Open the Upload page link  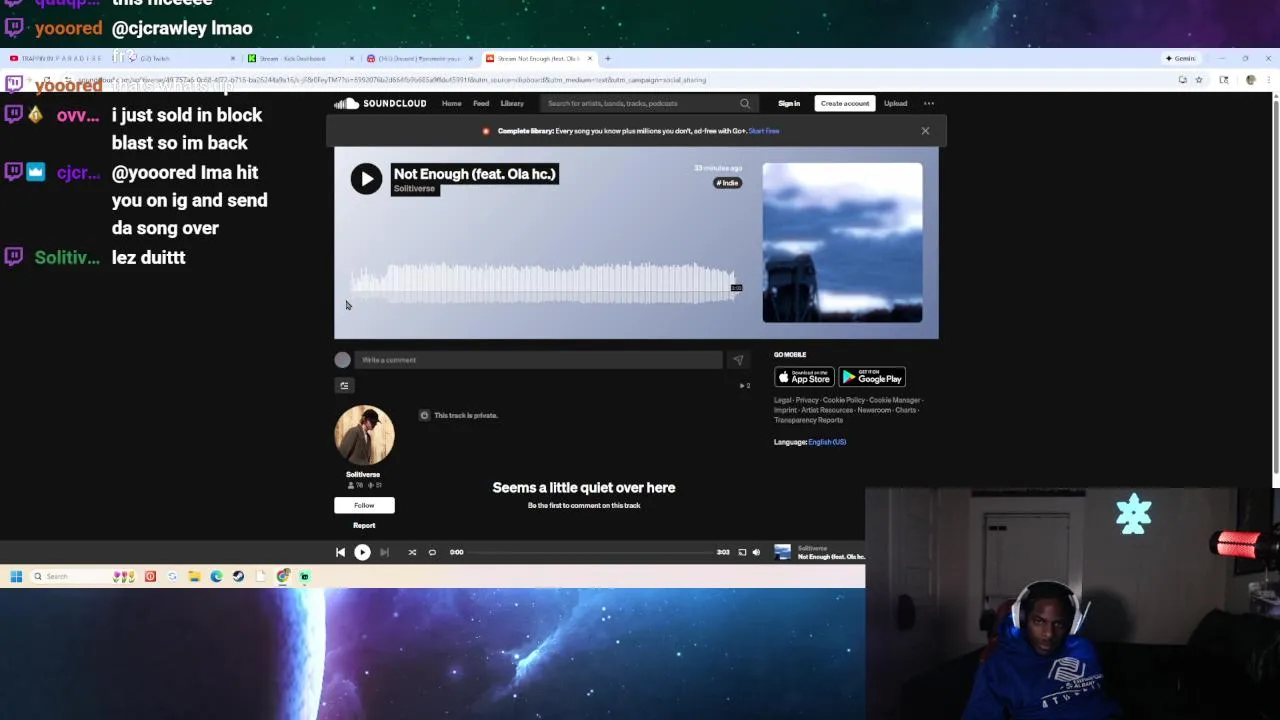click(895, 103)
